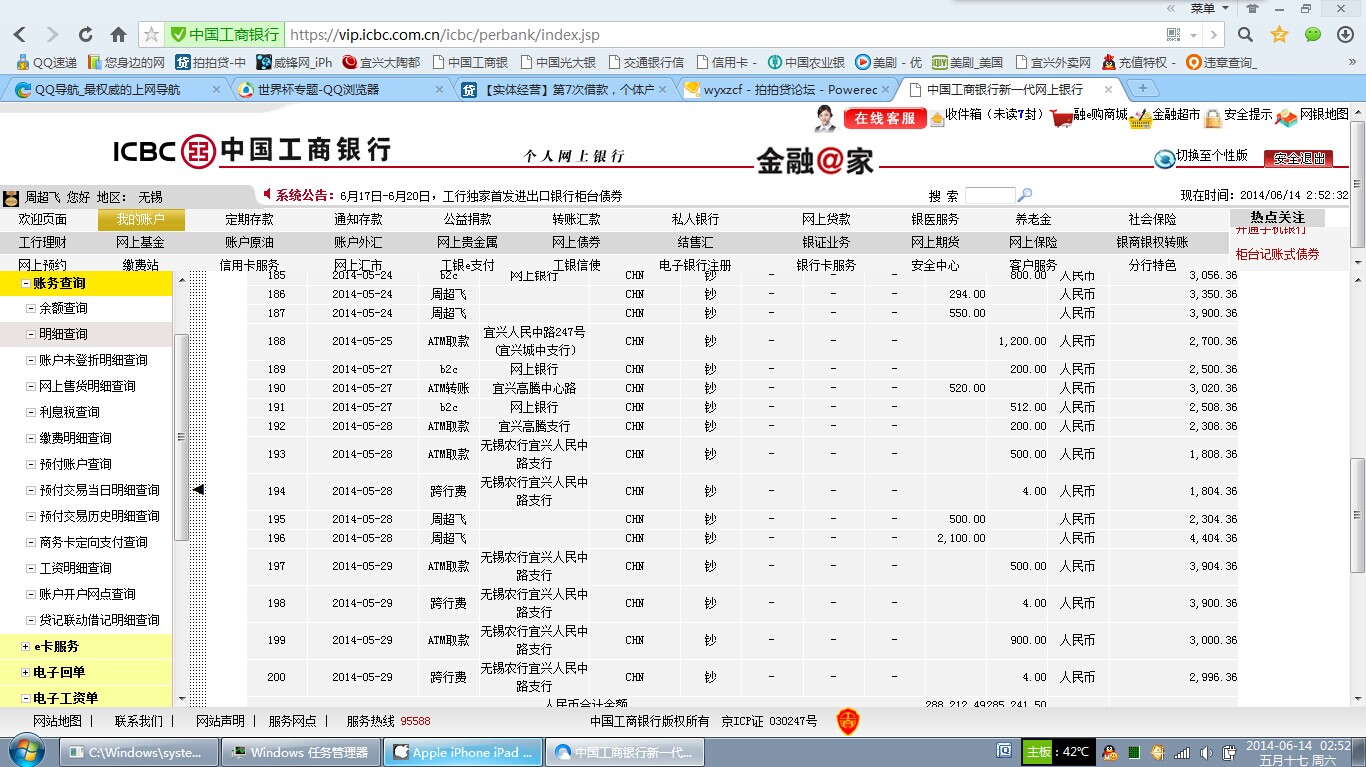Open the 收件箱 inbox icon
The height and width of the screenshot is (767, 1366).
click(937, 118)
